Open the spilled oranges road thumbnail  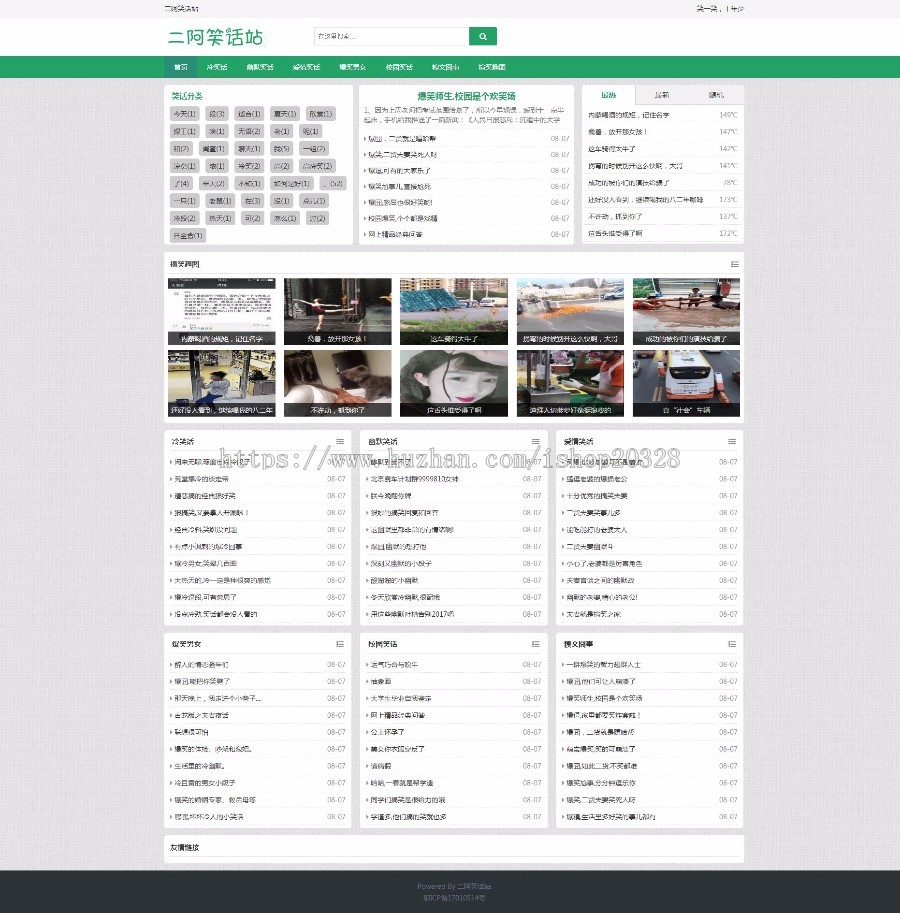click(570, 312)
